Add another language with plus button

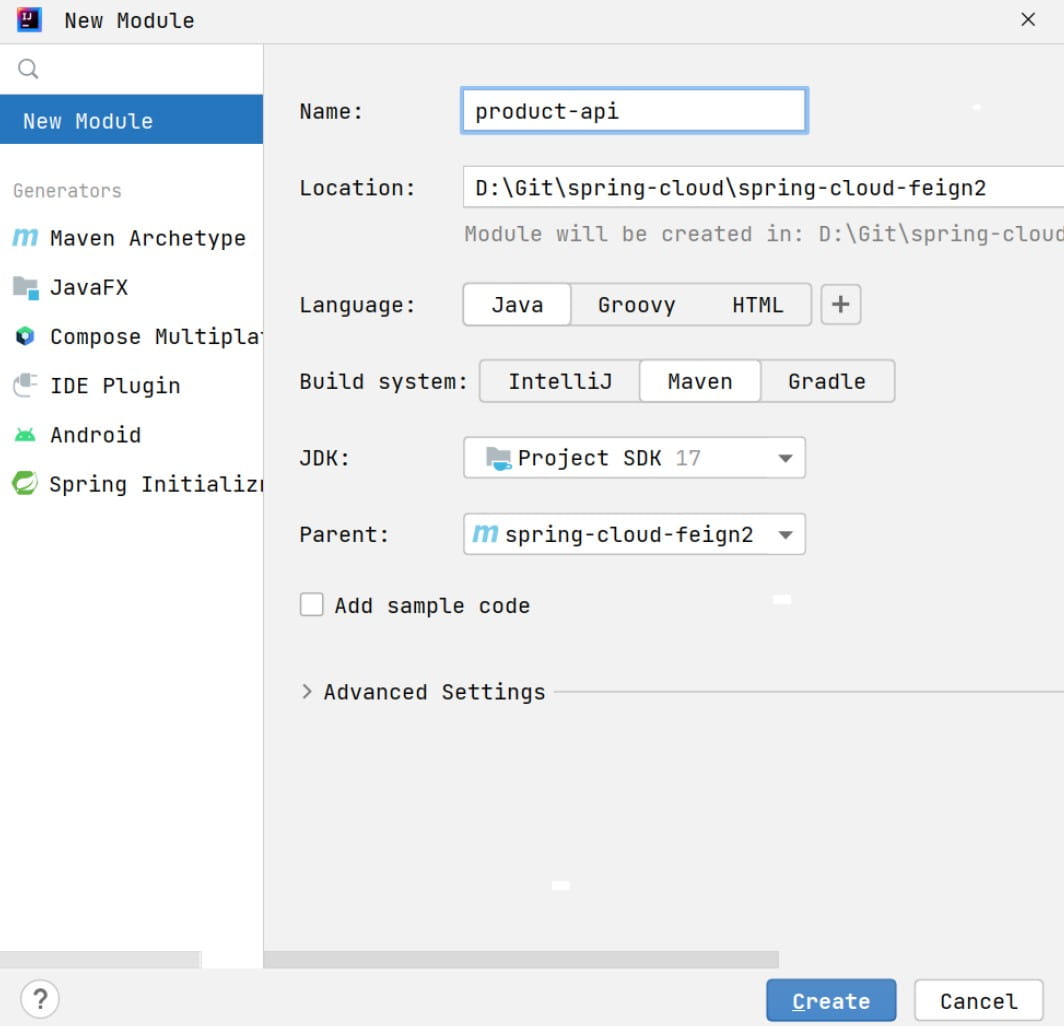(840, 305)
